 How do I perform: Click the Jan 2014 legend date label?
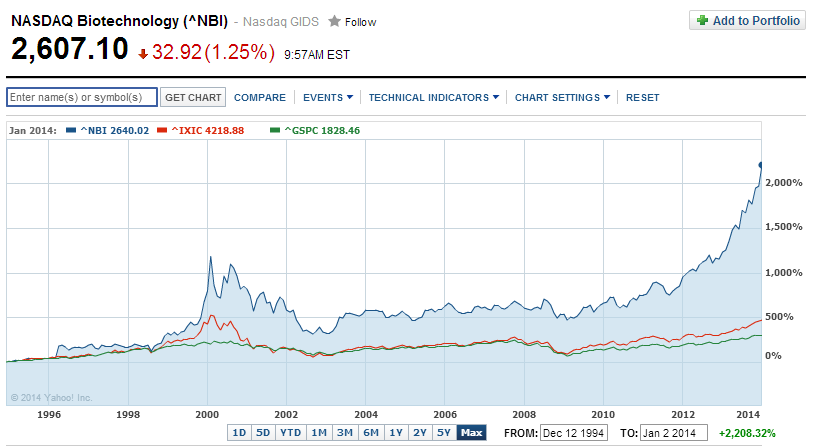click(x=32, y=130)
